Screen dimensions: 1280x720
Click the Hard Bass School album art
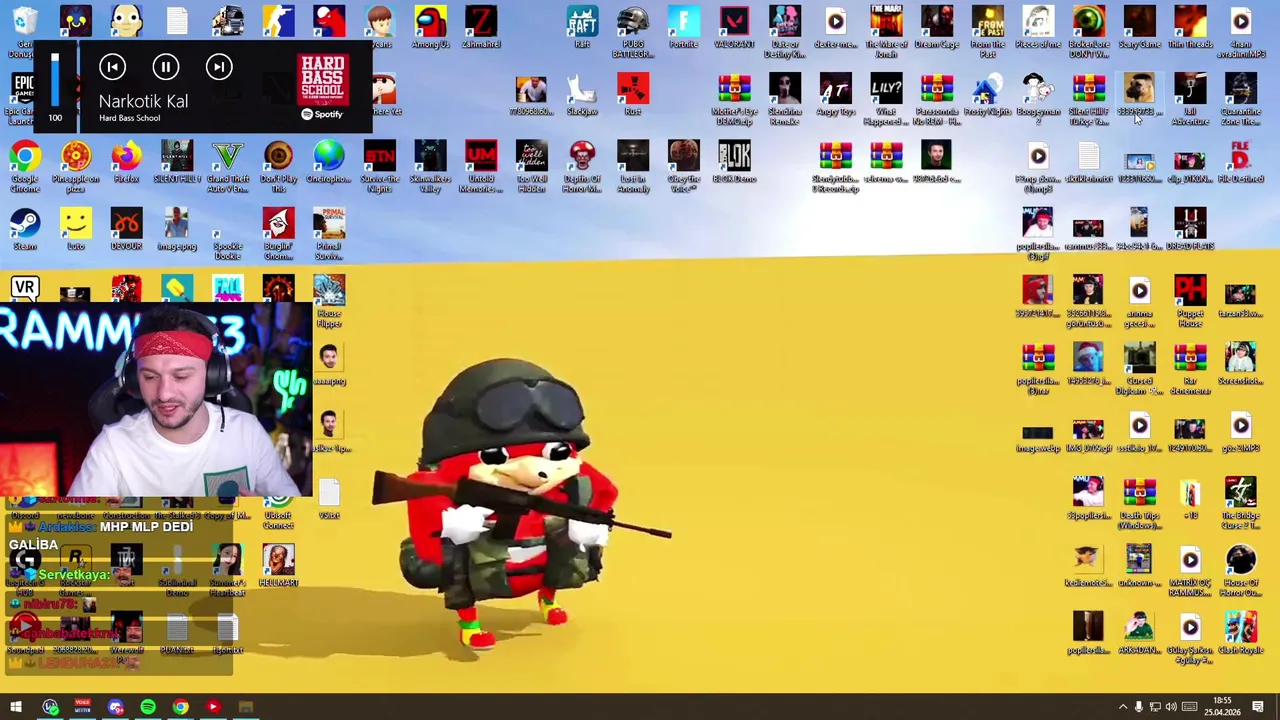[x=323, y=80]
